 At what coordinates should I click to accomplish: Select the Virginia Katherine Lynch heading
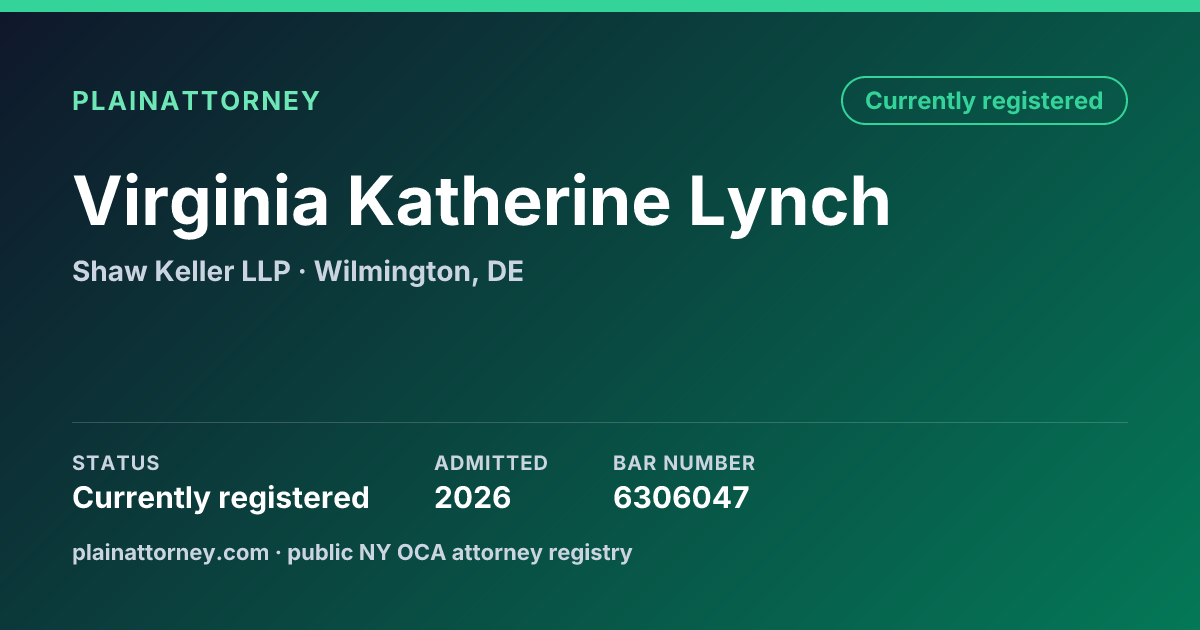point(481,204)
